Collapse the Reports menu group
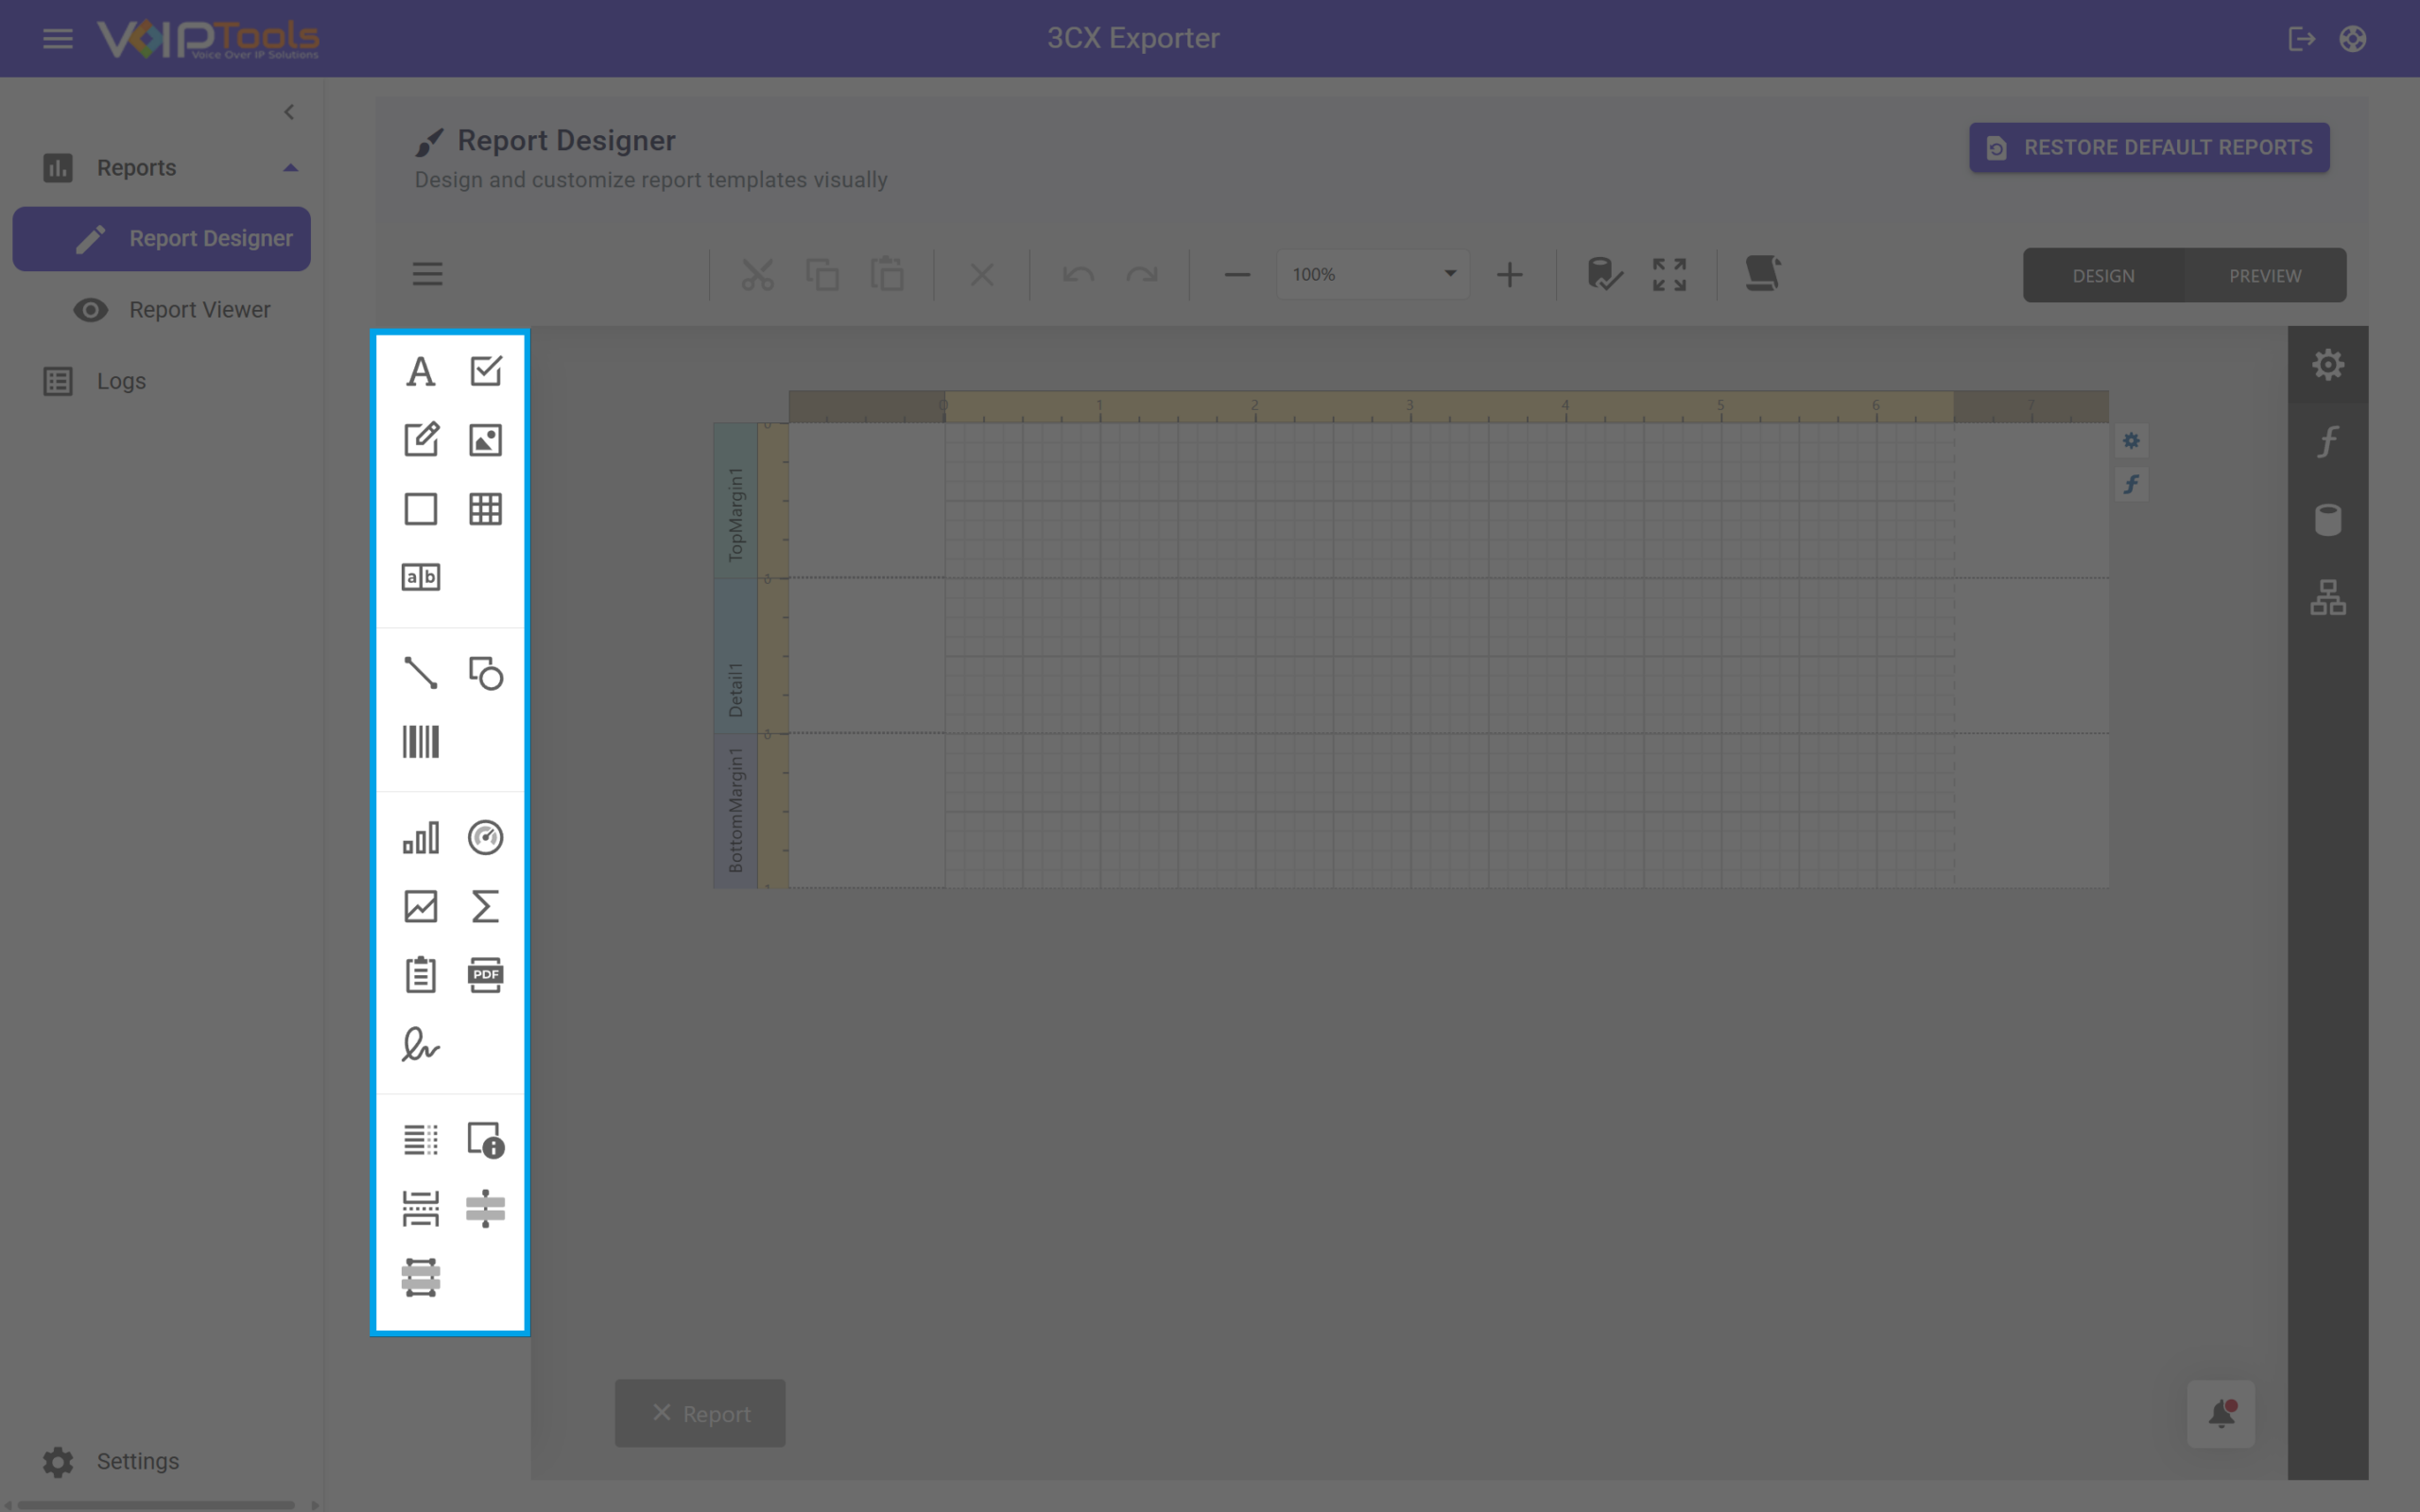The height and width of the screenshot is (1512, 2420). tap(291, 168)
